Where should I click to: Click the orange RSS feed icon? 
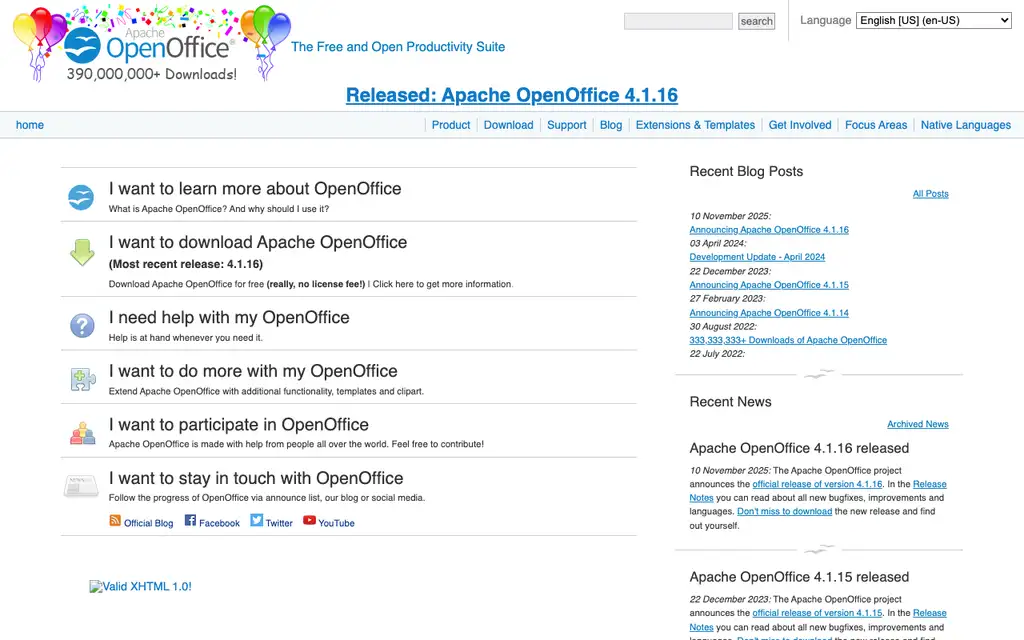pos(115,520)
